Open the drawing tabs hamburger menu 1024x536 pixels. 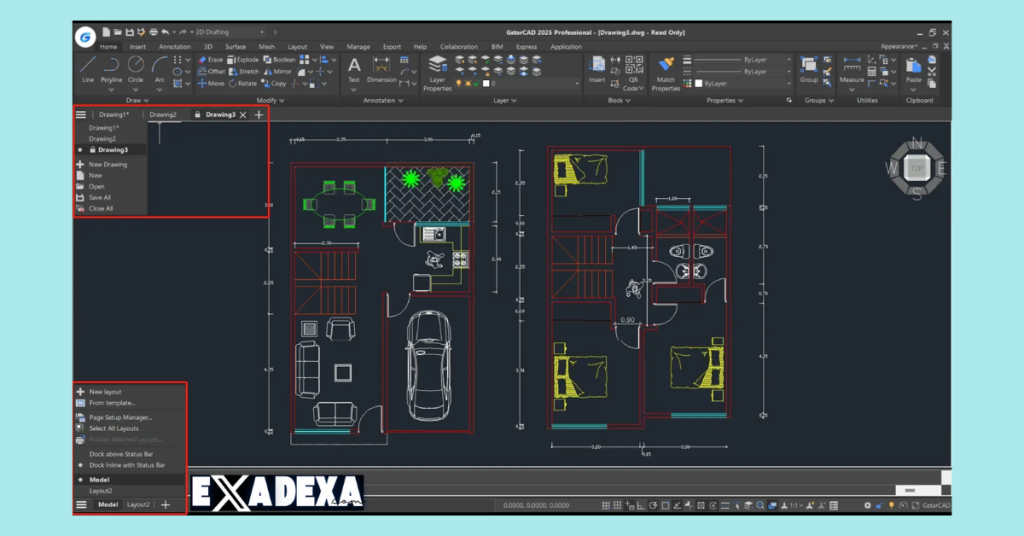point(80,114)
